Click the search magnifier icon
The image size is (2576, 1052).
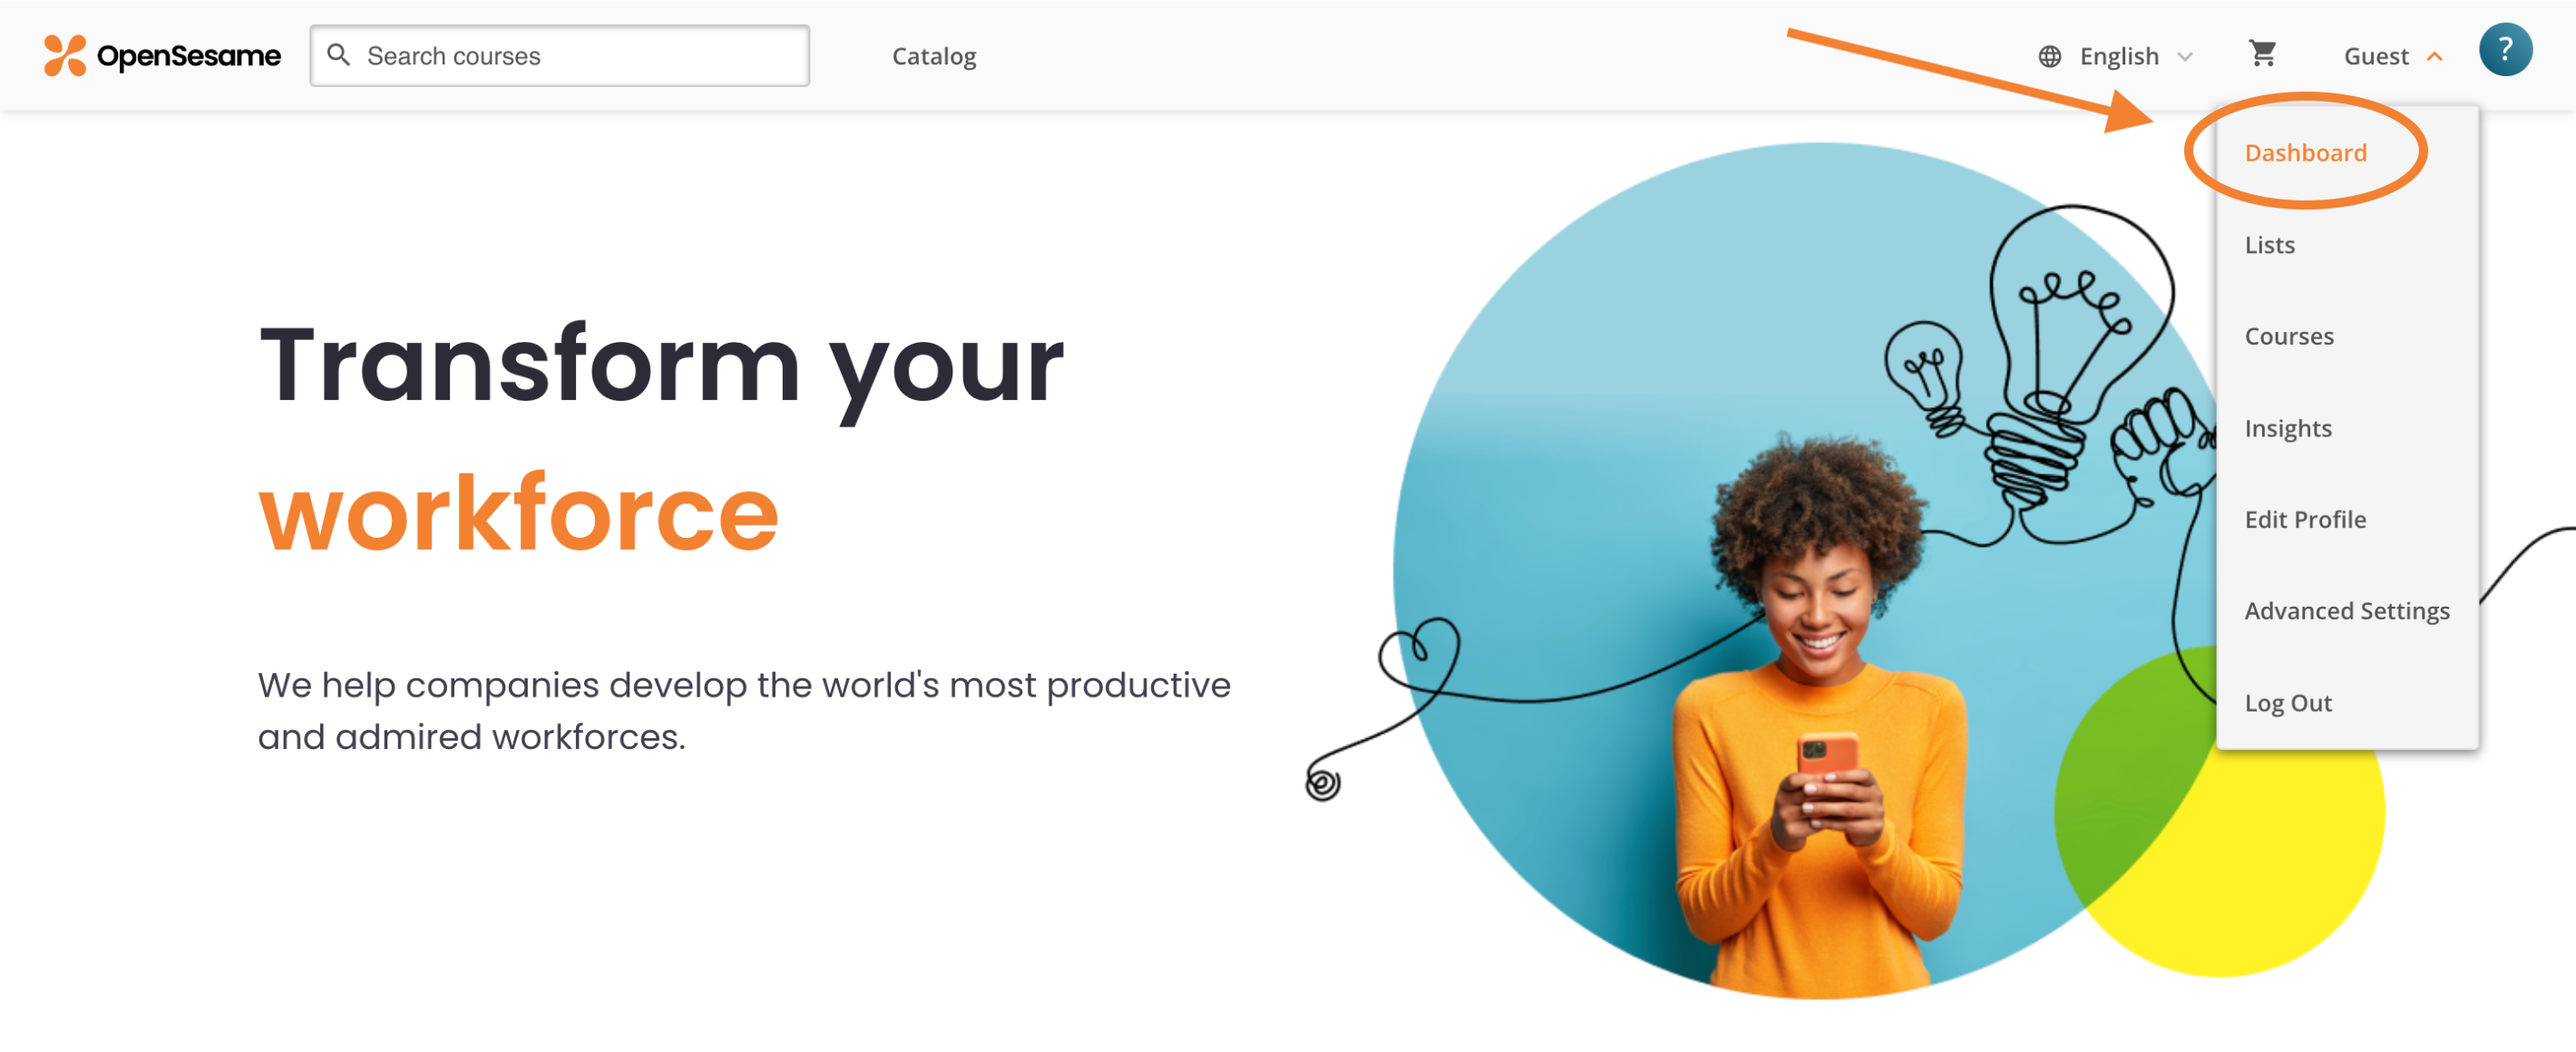(x=340, y=54)
